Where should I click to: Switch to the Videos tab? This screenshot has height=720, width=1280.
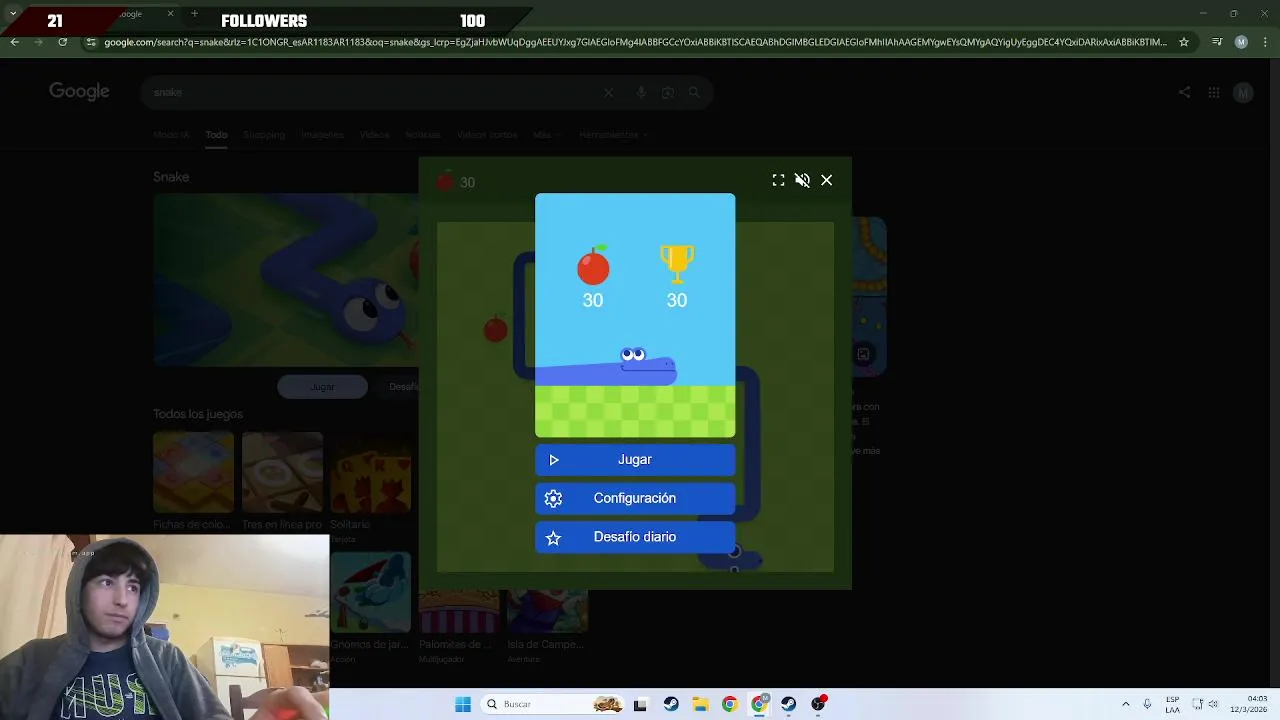(x=374, y=135)
